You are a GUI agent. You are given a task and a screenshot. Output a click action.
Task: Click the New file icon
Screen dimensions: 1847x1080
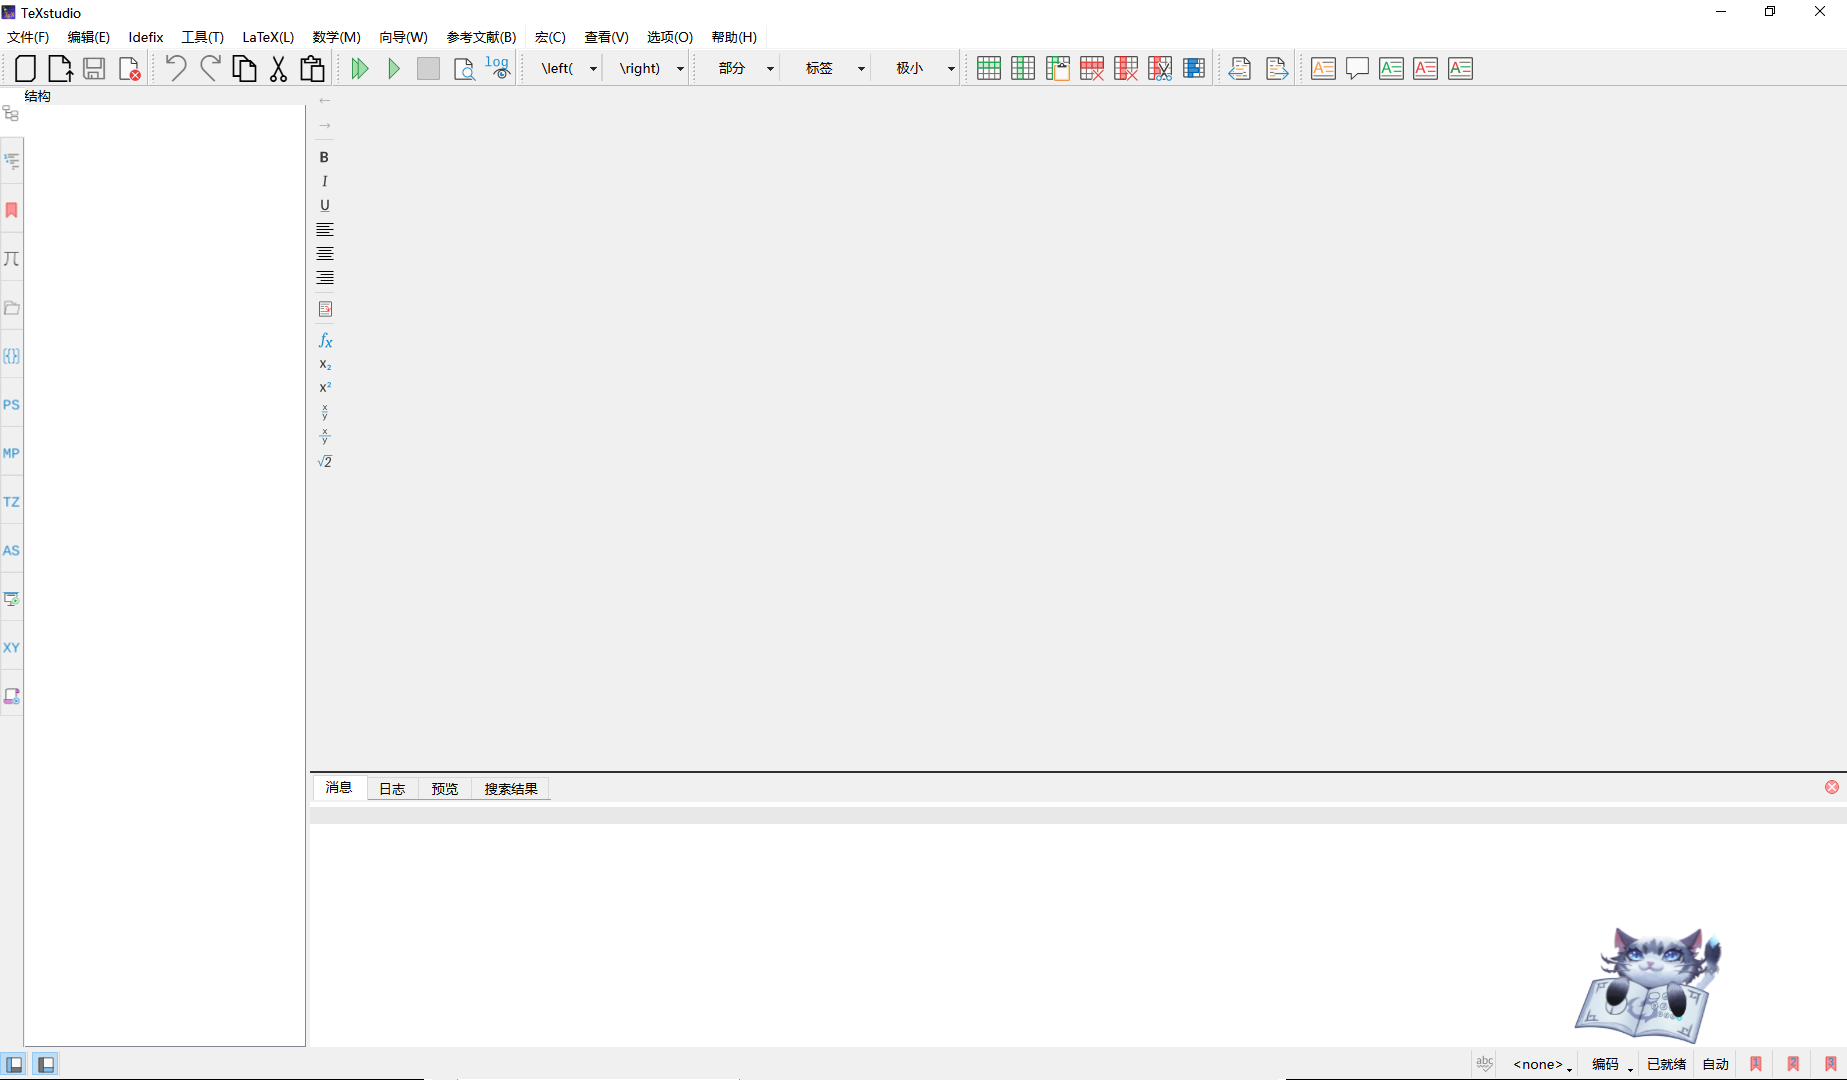(x=26, y=68)
